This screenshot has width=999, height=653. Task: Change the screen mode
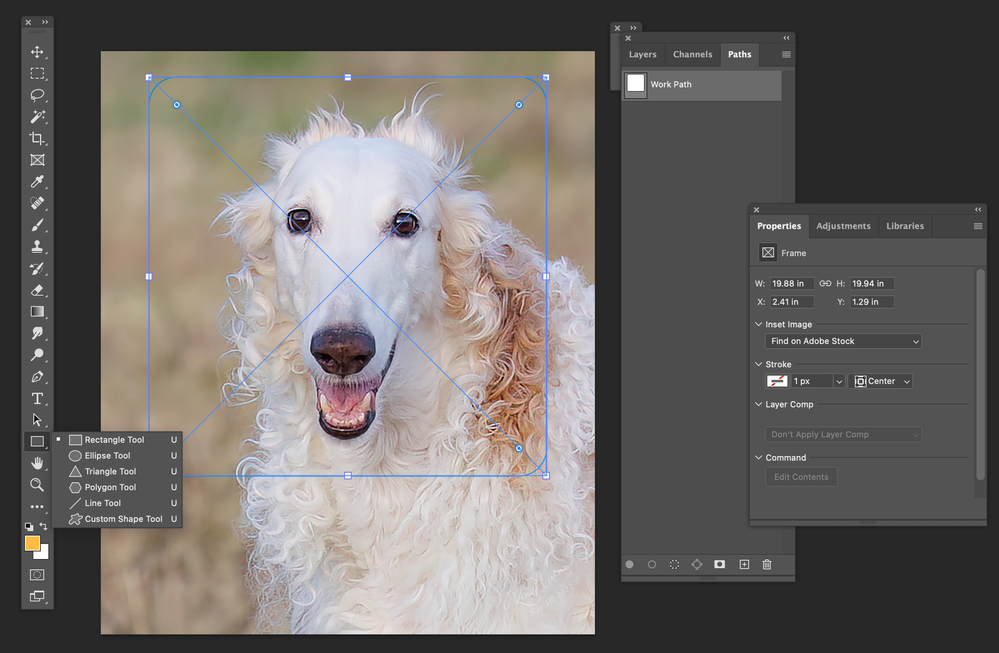coord(37,596)
